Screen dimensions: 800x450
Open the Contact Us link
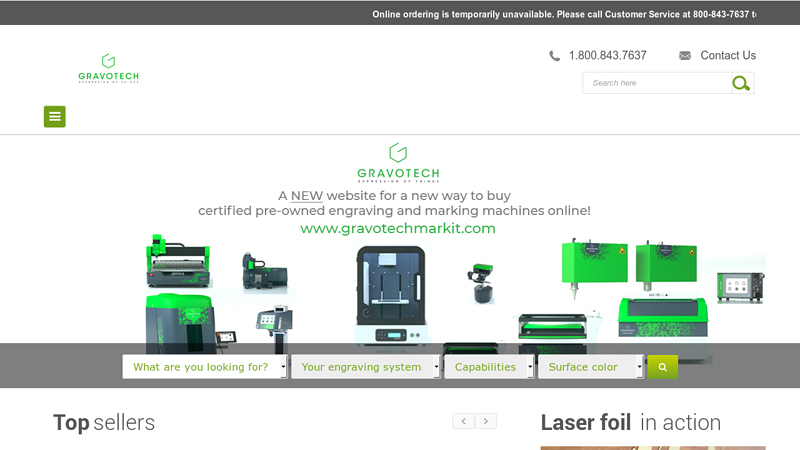click(x=728, y=55)
